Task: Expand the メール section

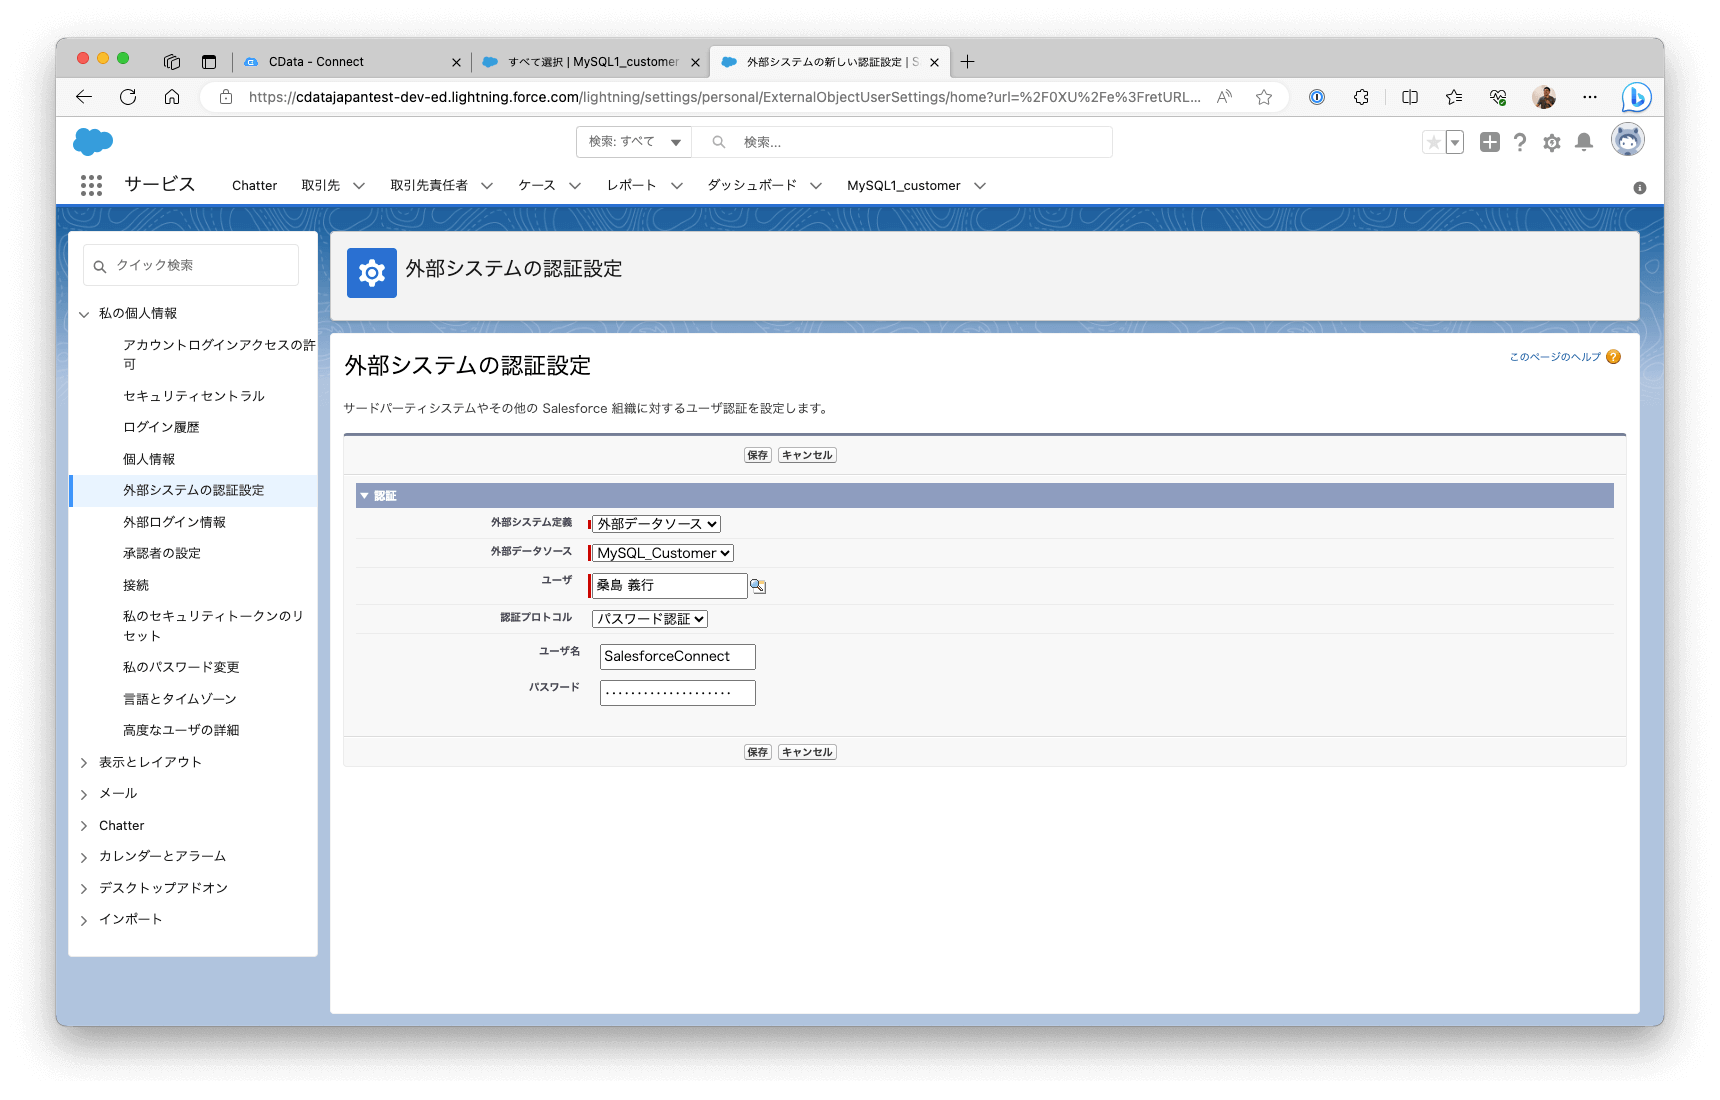Action: [x=84, y=794]
